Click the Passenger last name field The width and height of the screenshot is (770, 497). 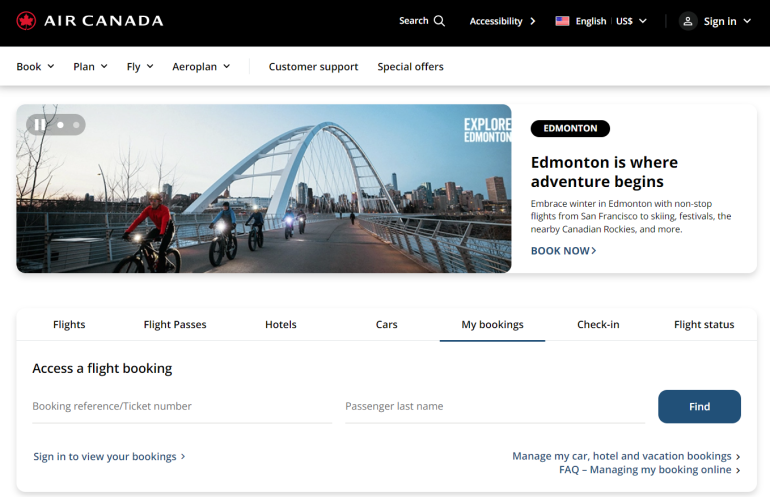coord(494,407)
